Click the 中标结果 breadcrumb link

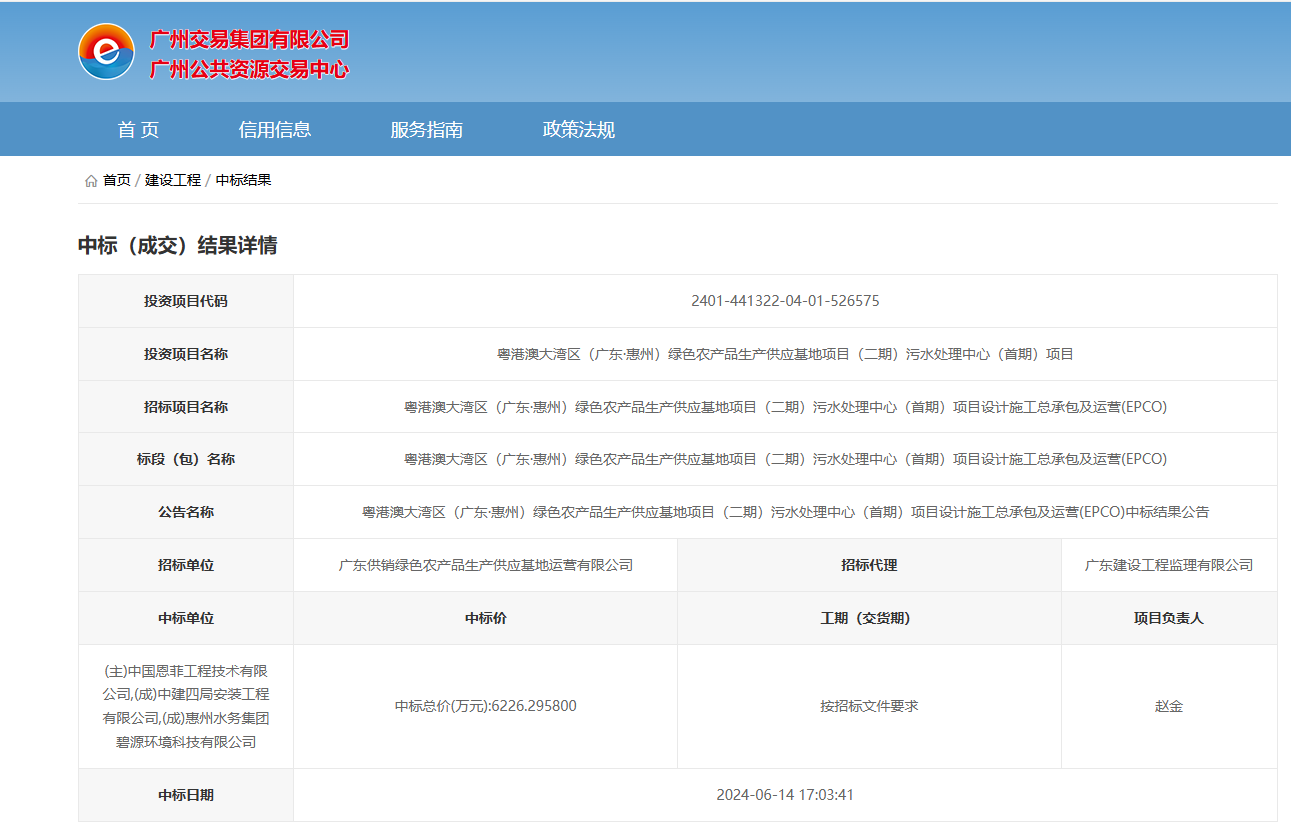coord(244,181)
